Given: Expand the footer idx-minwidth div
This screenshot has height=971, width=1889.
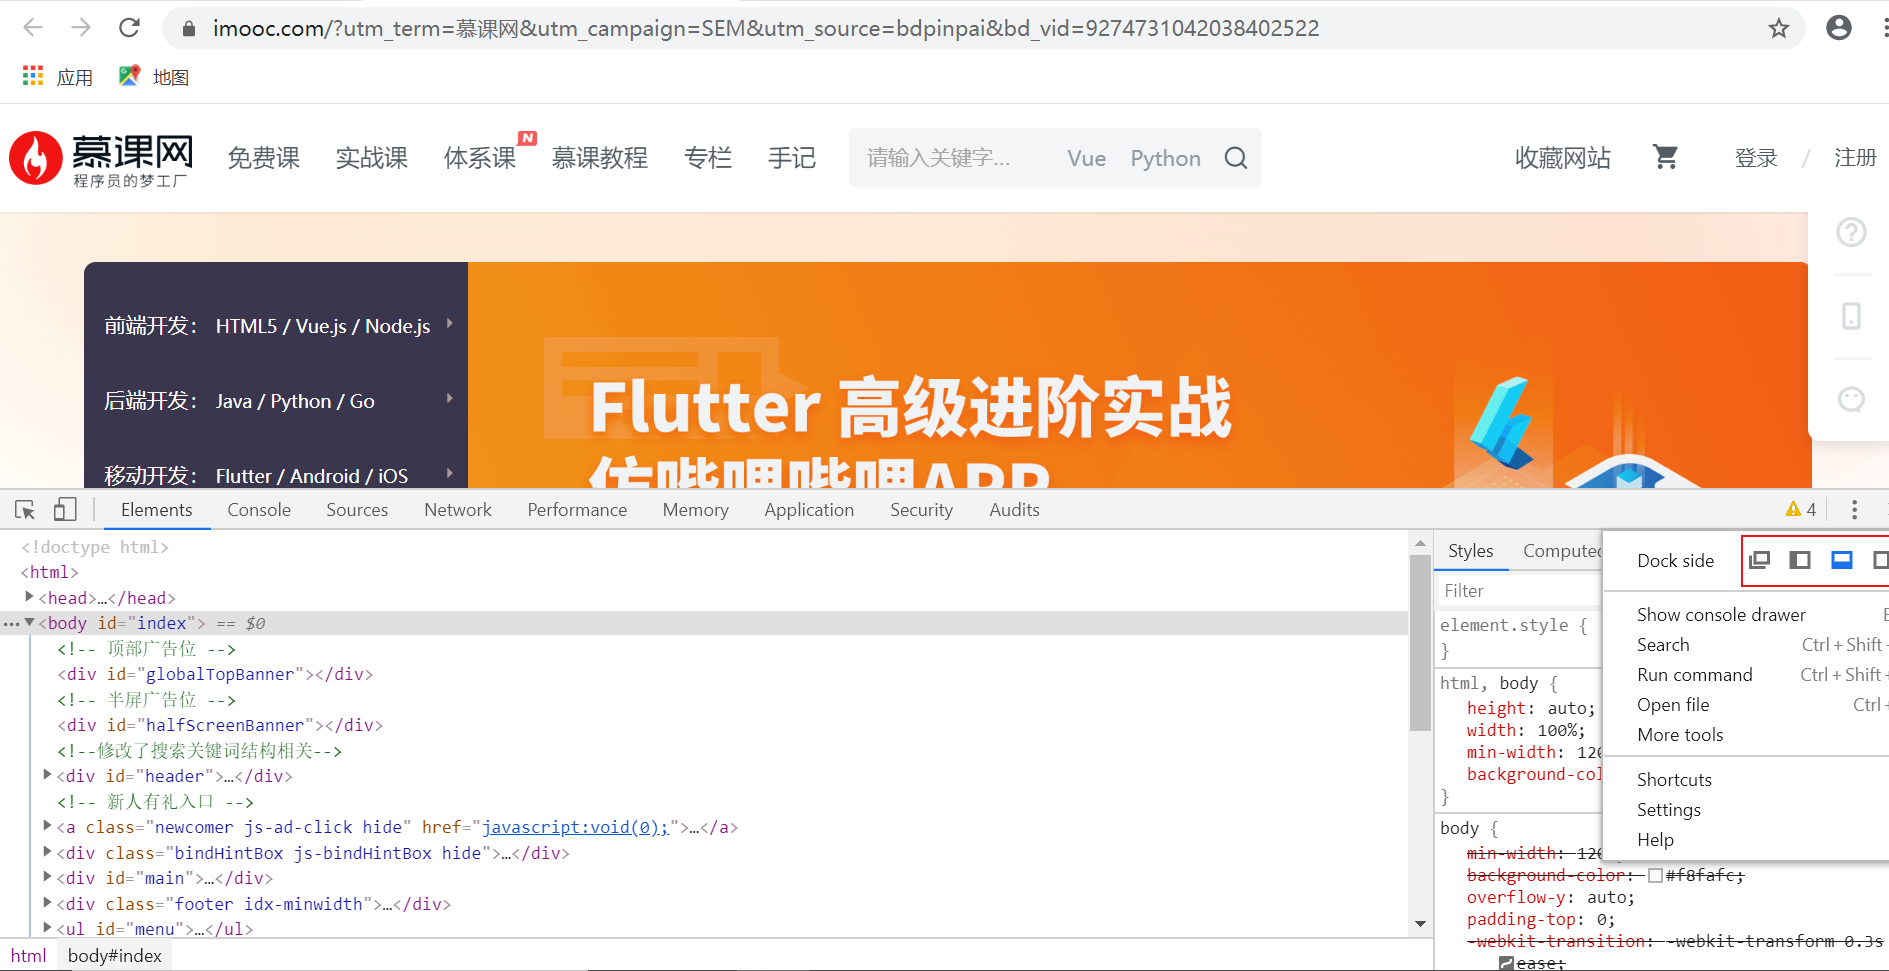Looking at the screenshot, I should pyautogui.click(x=47, y=903).
